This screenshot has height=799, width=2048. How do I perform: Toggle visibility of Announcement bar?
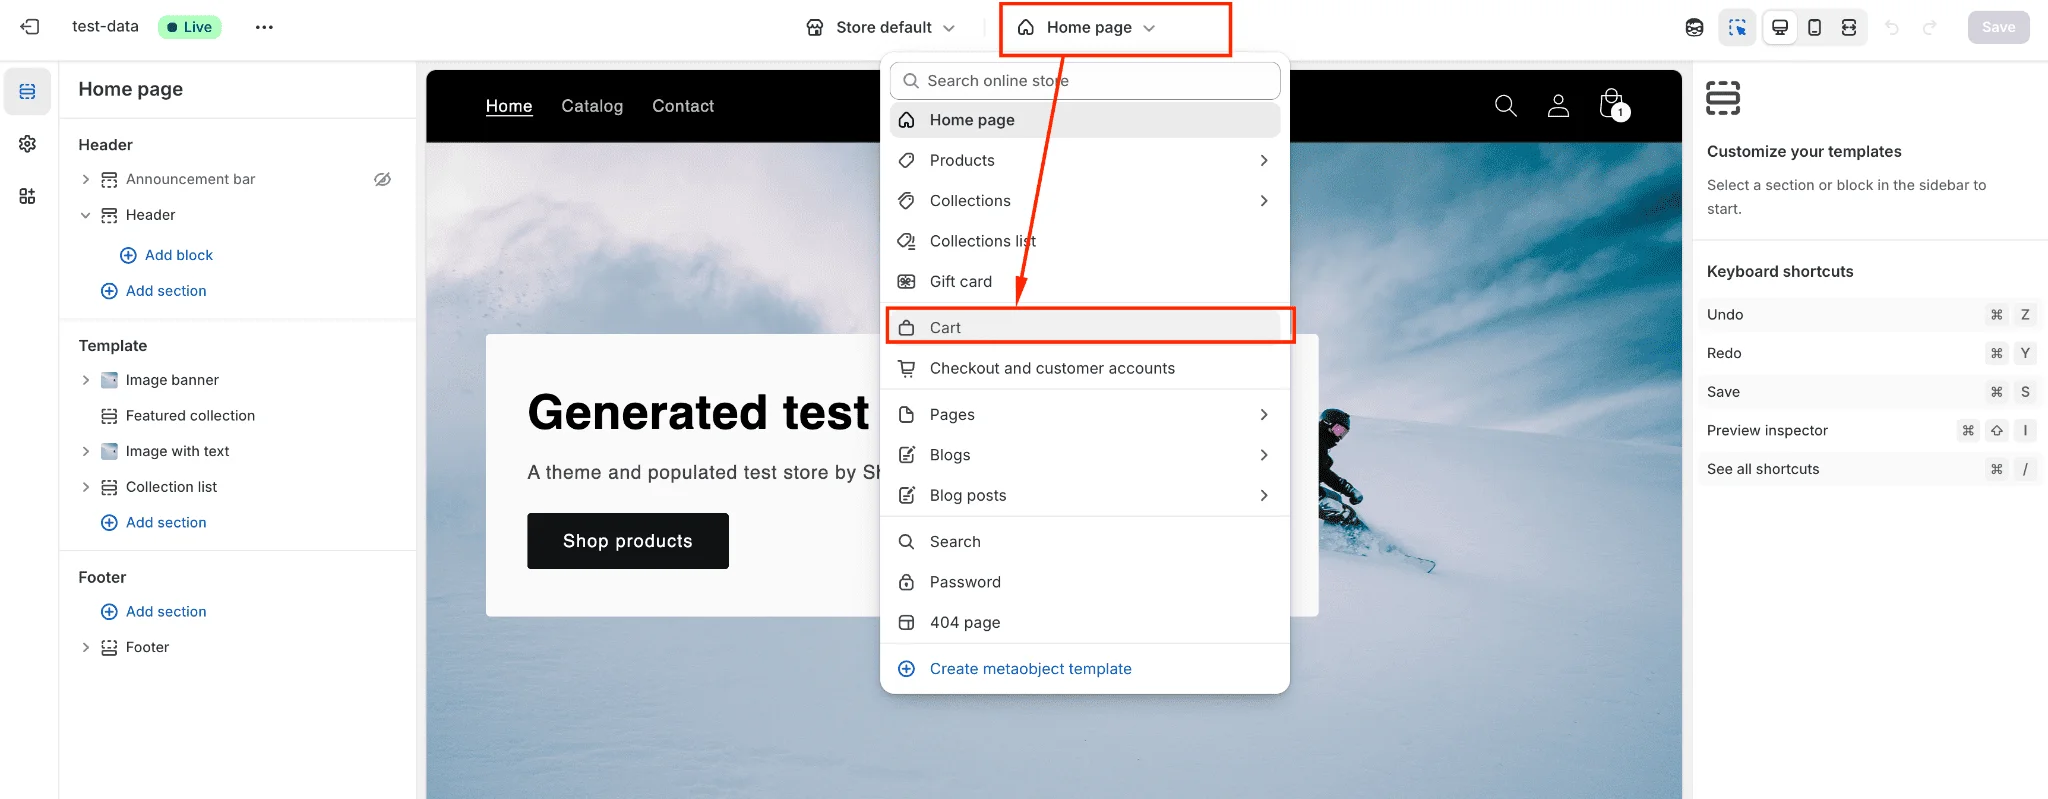(382, 179)
